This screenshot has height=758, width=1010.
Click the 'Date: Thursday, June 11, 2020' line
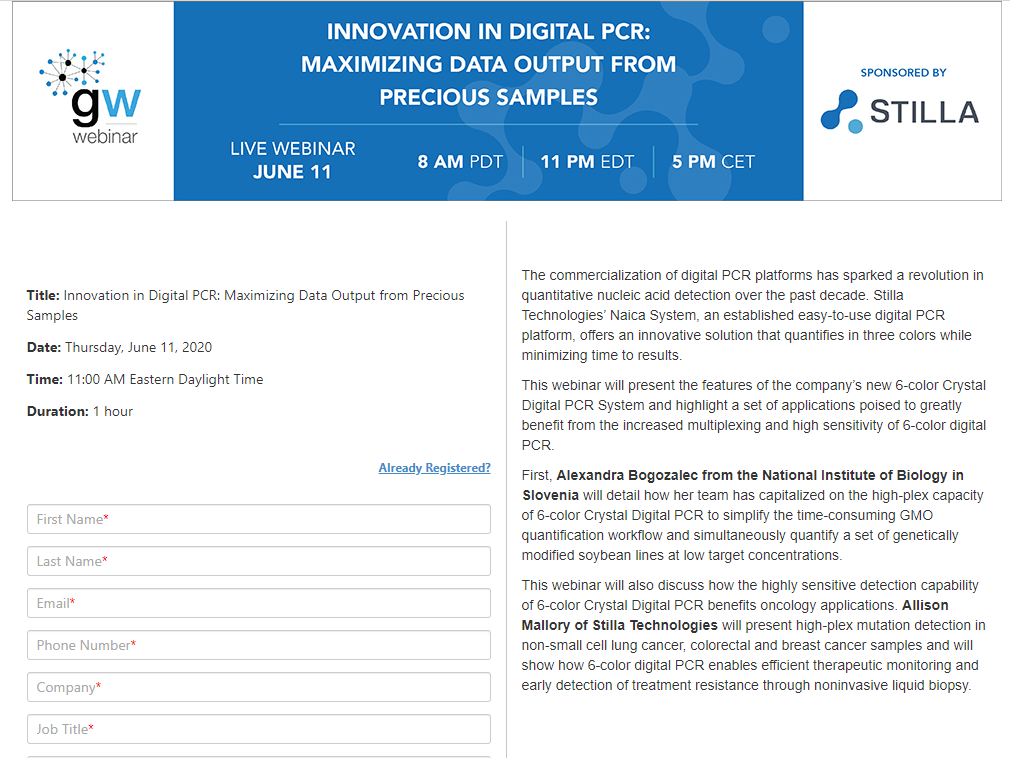point(119,347)
